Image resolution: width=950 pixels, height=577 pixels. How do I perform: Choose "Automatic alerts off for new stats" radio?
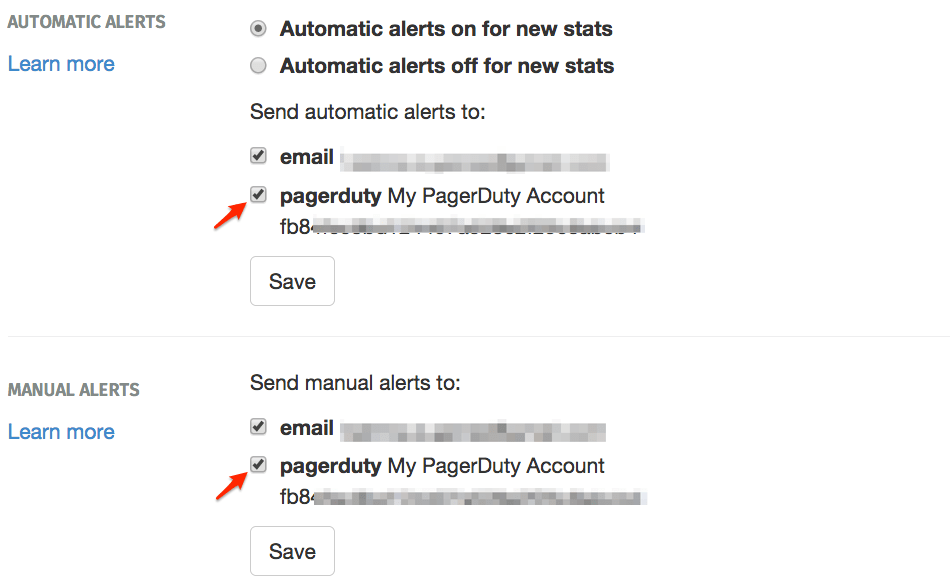tap(259, 66)
